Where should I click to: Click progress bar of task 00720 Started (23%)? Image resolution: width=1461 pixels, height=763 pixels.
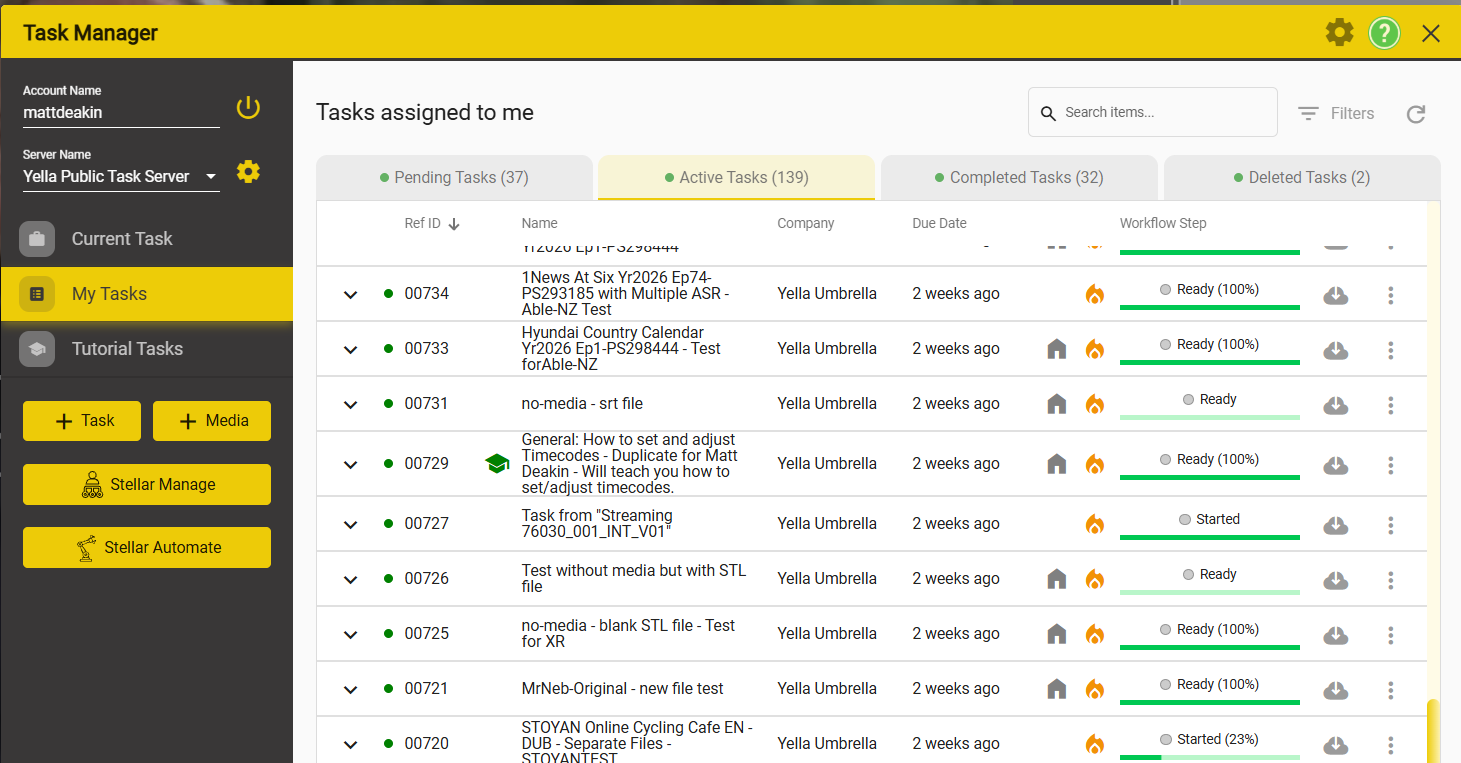click(1210, 757)
